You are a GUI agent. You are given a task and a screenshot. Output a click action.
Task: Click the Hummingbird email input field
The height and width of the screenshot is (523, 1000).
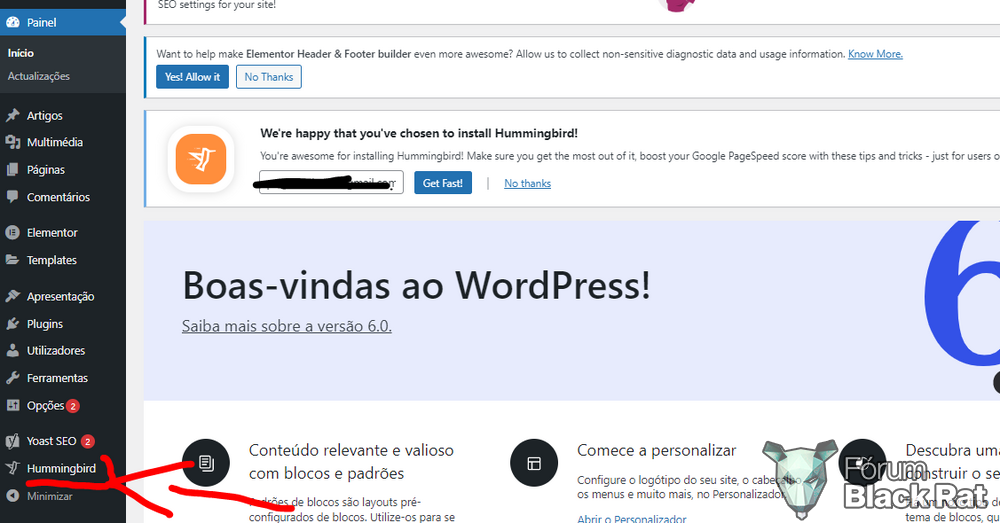click(x=331, y=182)
